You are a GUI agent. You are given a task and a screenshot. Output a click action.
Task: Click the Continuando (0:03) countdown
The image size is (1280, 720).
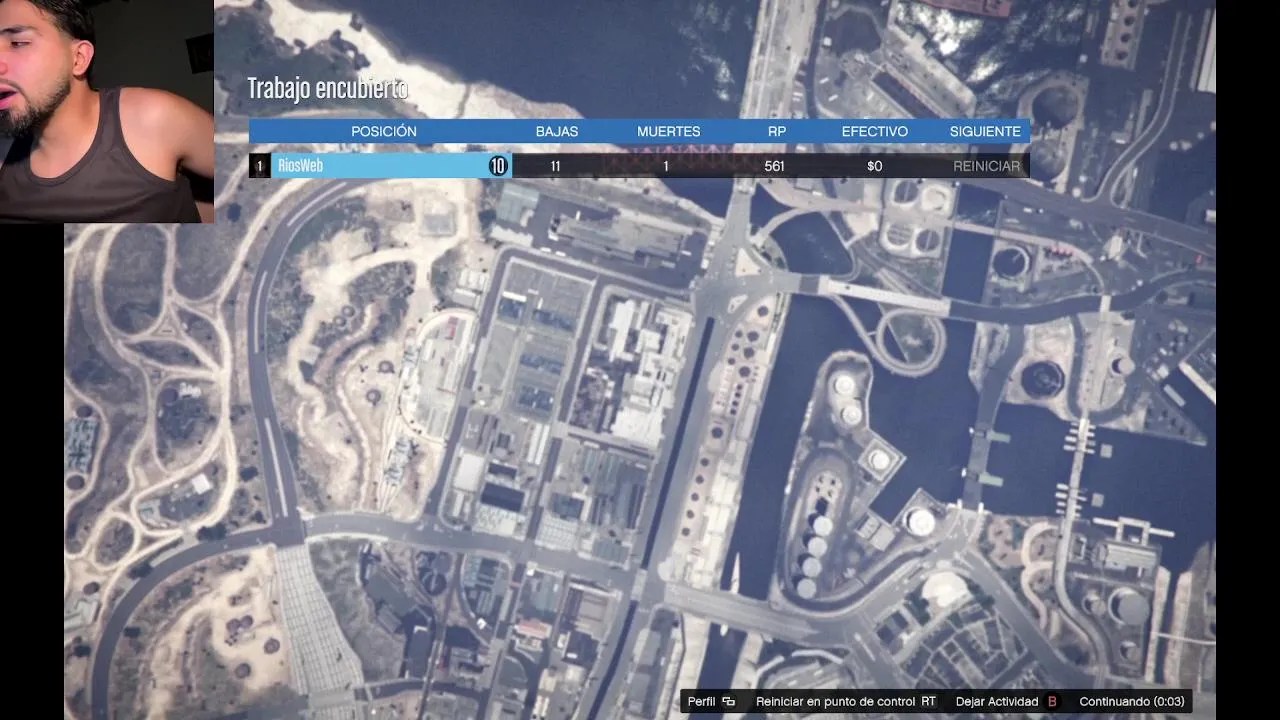click(x=1132, y=702)
